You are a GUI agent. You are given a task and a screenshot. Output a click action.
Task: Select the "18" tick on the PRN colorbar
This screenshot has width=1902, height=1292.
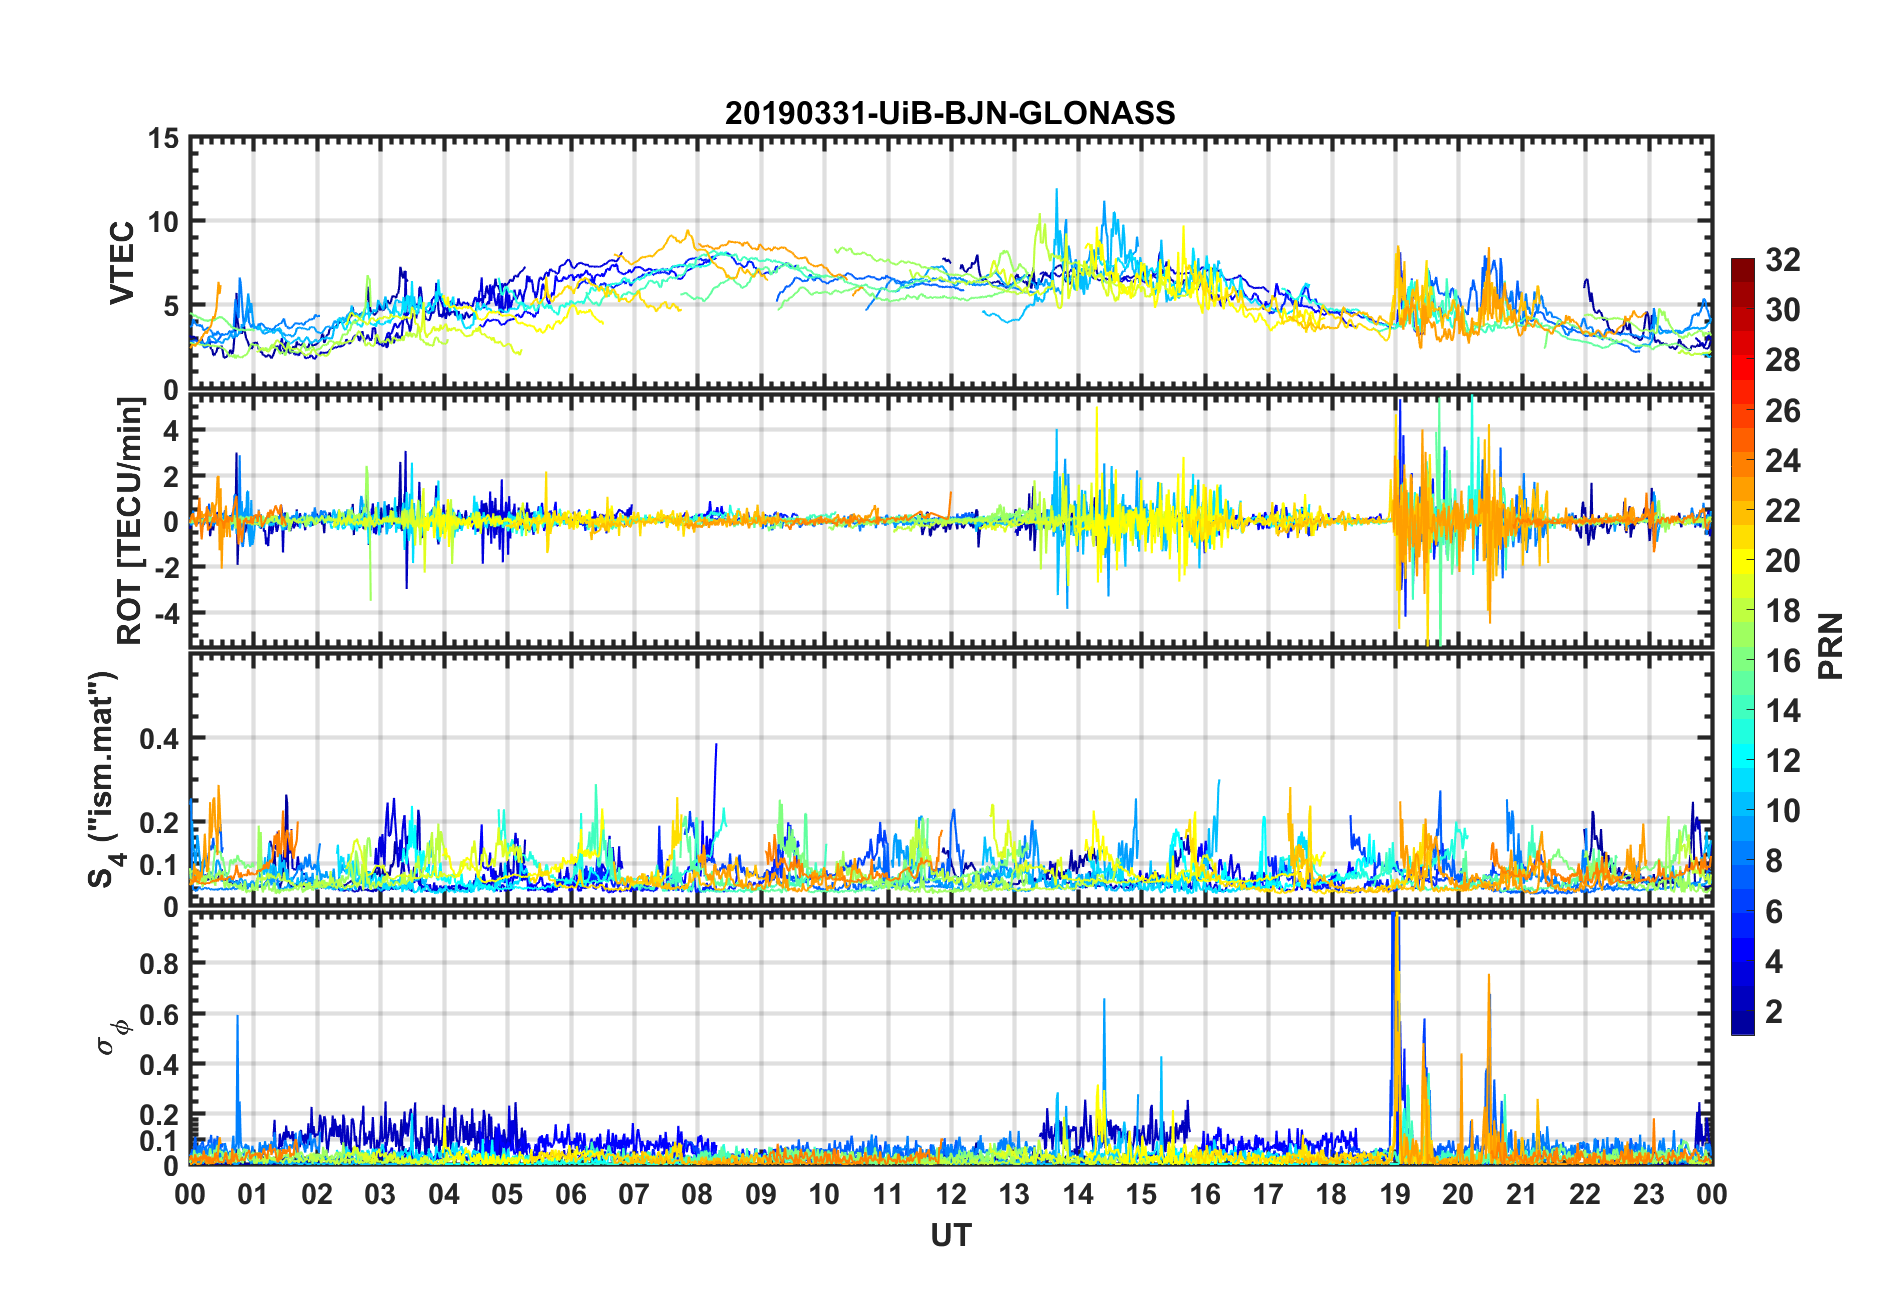(1783, 610)
